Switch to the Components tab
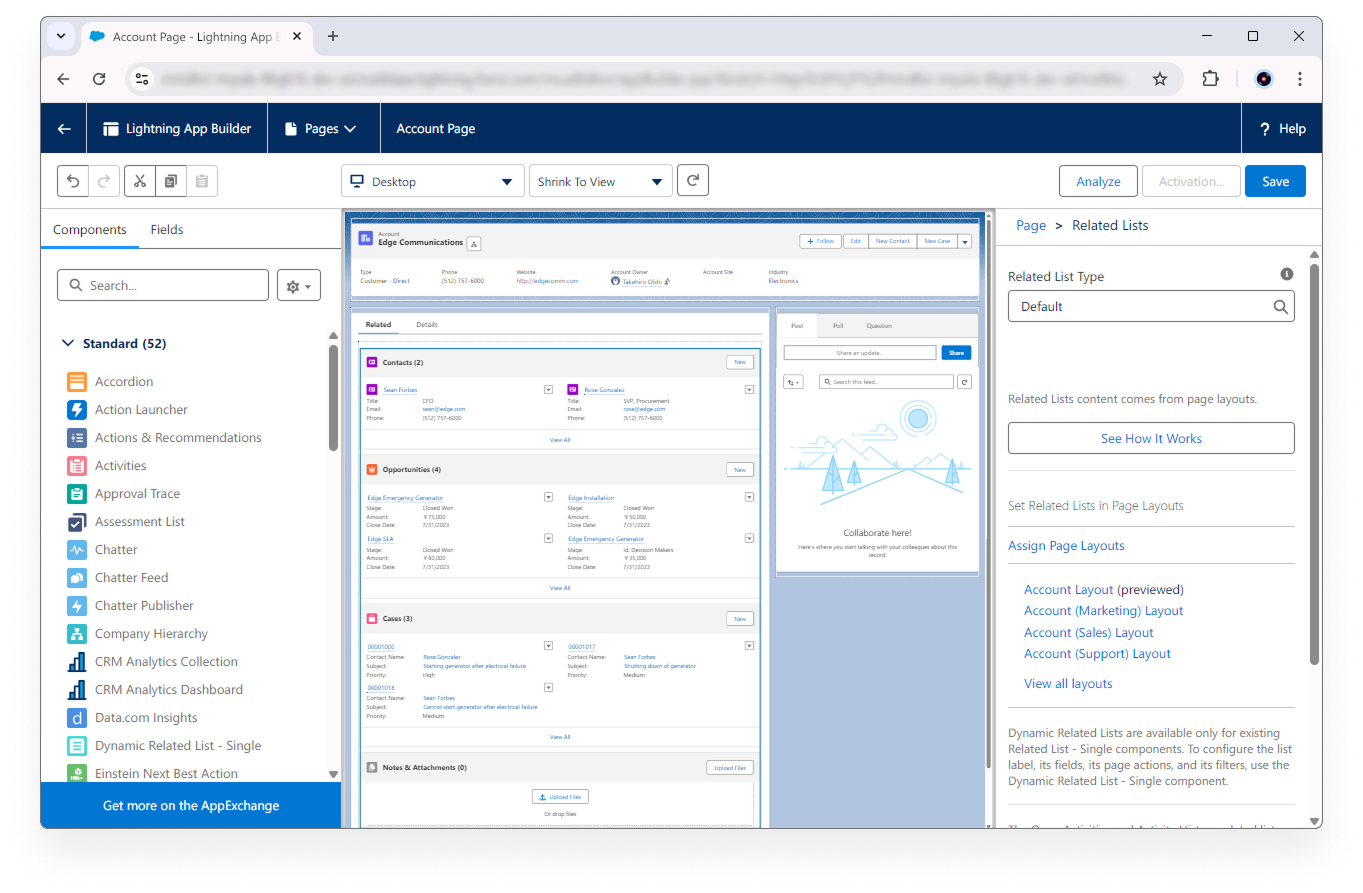The image size is (1363, 893). pos(90,229)
